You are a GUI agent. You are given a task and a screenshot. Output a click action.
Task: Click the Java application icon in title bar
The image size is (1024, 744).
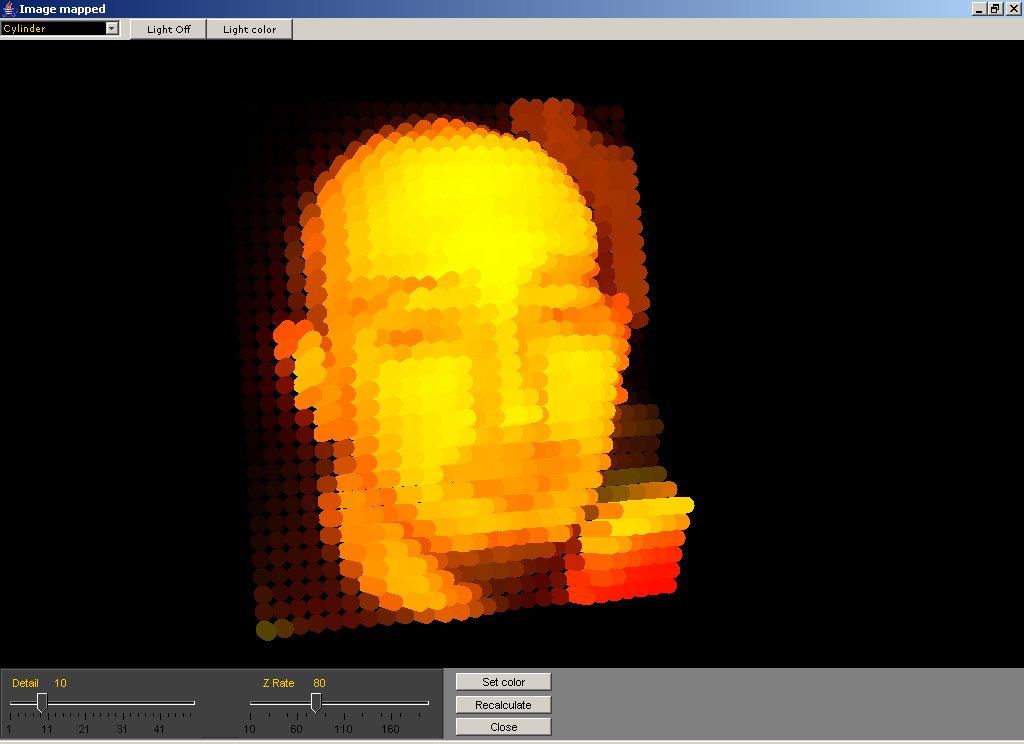coord(9,9)
